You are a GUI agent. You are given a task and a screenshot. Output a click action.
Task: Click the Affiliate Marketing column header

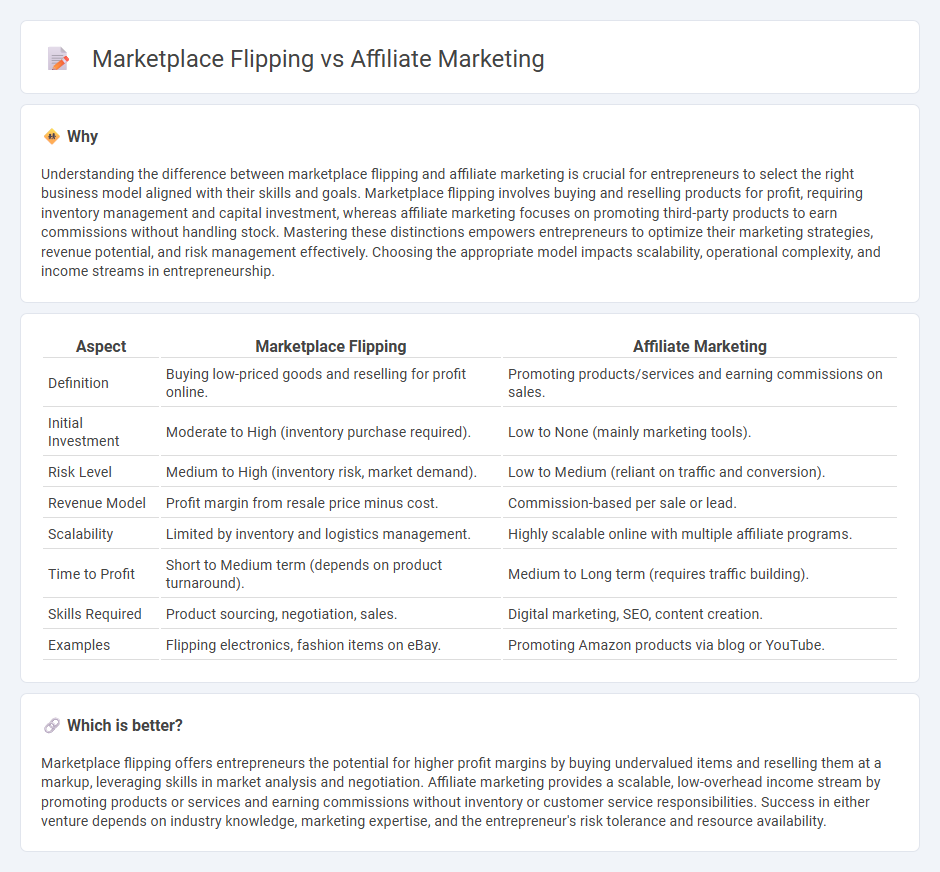click(700, 346)
